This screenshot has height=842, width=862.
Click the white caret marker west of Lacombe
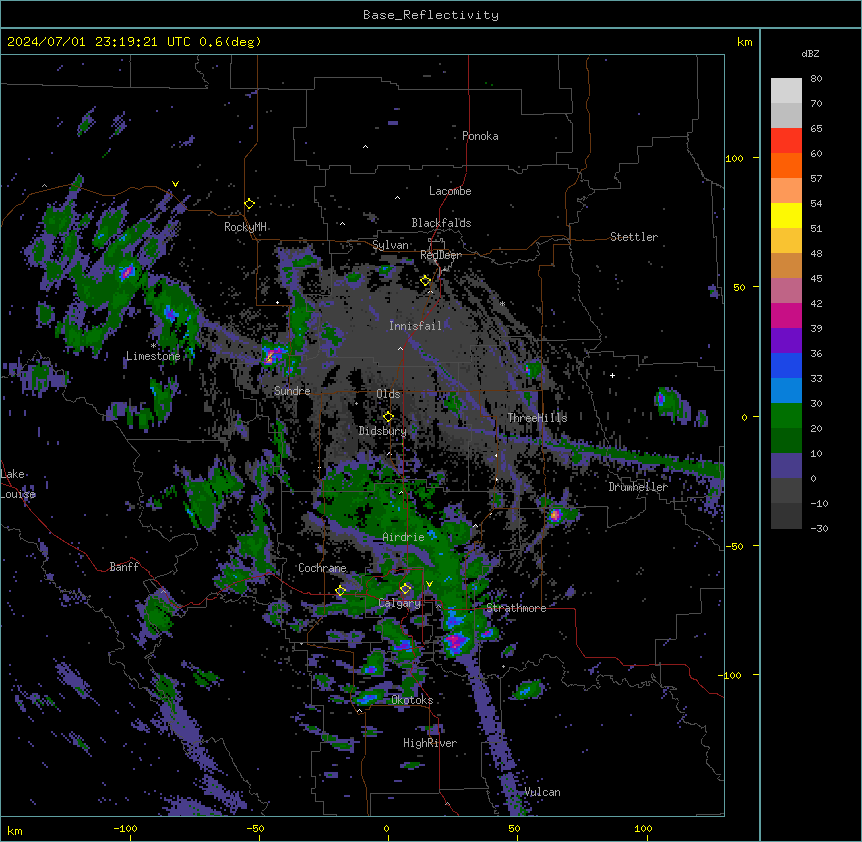397,198
